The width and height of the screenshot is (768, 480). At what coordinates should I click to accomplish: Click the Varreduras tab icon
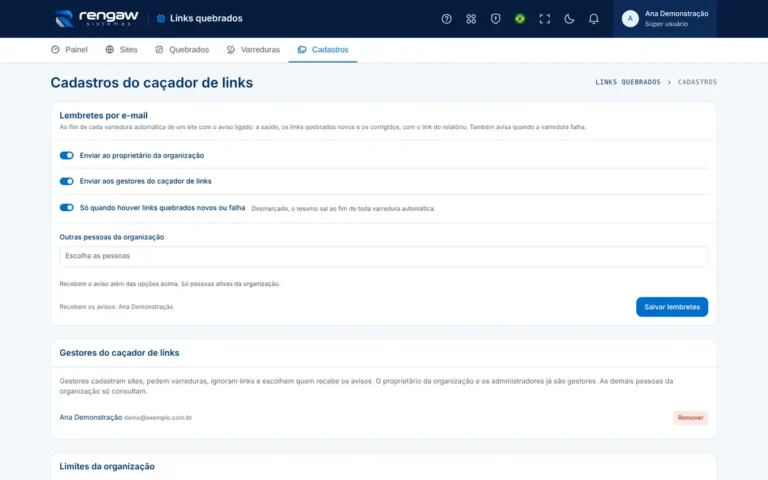click(231, 49)
